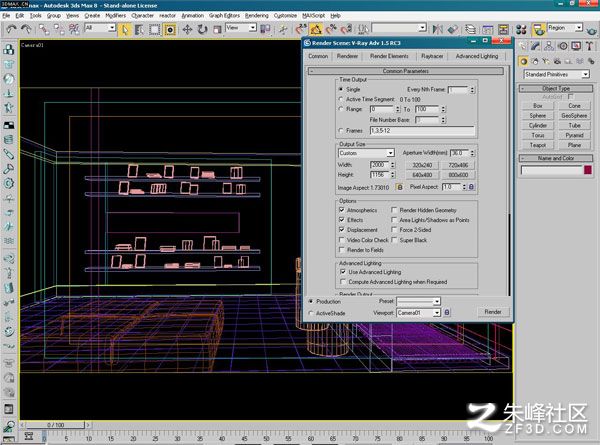Screen dimensions: 600x445
Task: Uncheck the Displacement option
Action: (x=342, y=230)
